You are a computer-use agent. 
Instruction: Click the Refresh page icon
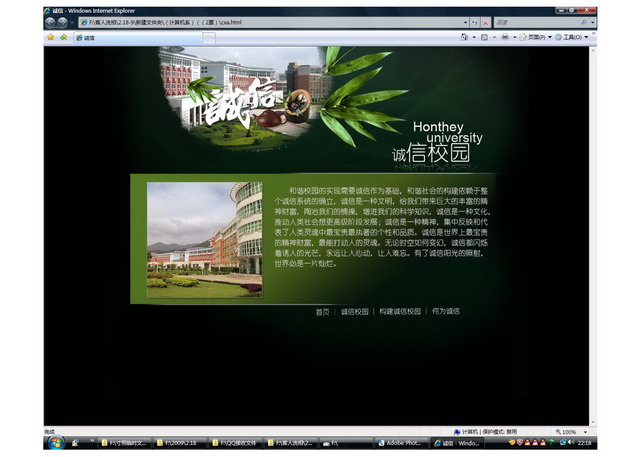point(475,21)
